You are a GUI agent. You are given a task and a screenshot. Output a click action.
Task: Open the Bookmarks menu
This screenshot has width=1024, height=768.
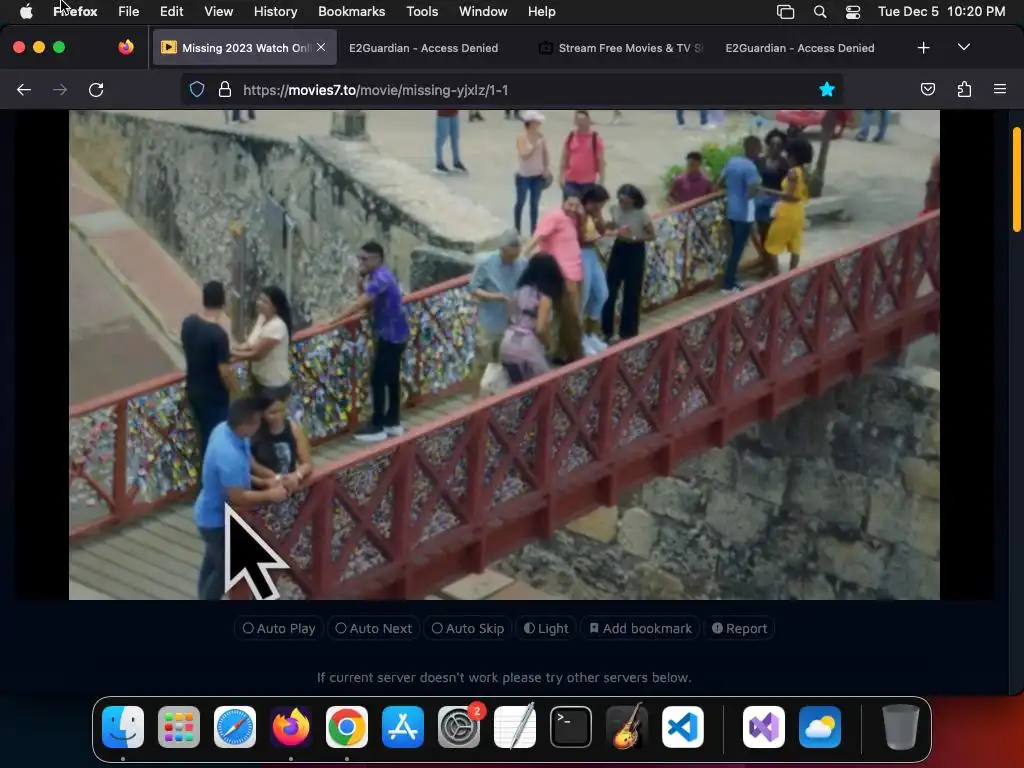coord(351,12)
